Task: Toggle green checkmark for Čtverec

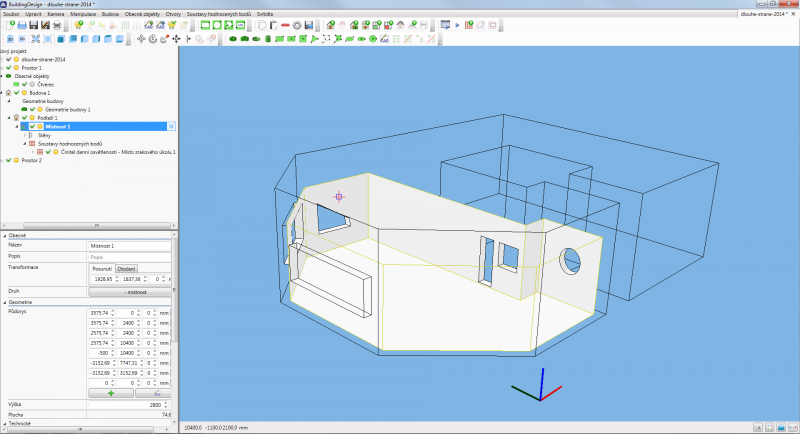Action: coord(25,84)
